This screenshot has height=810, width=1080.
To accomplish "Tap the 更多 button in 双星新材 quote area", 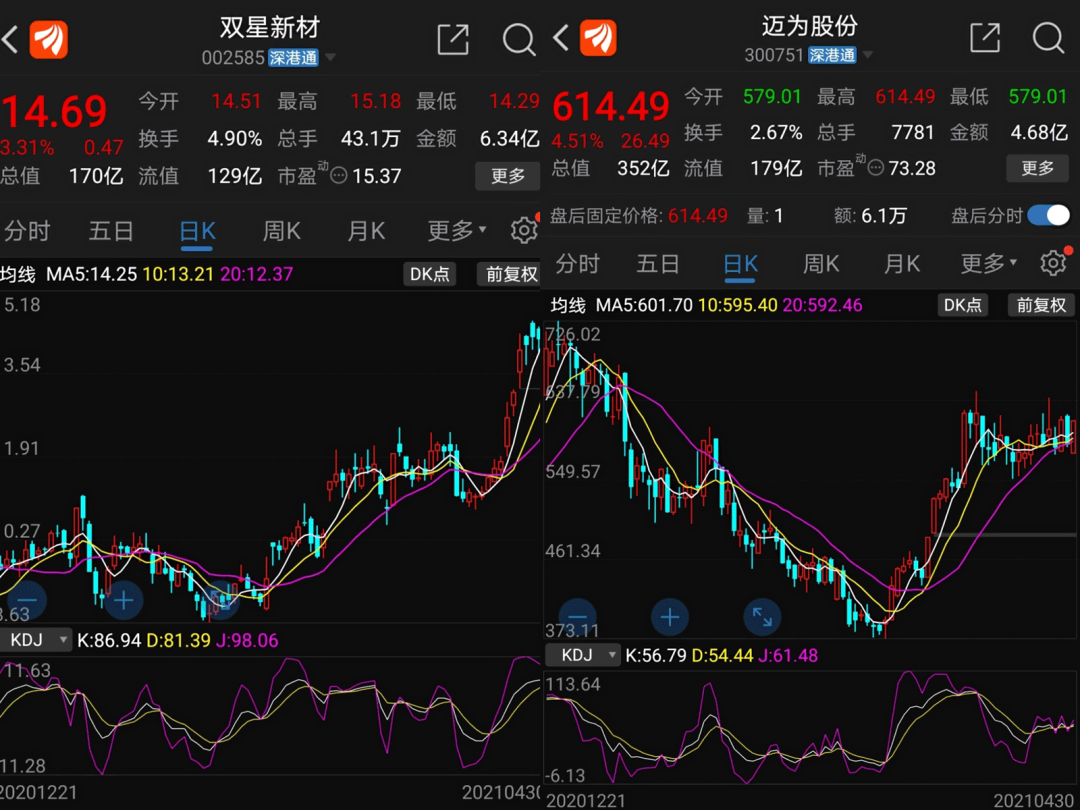I will point(507,176).
